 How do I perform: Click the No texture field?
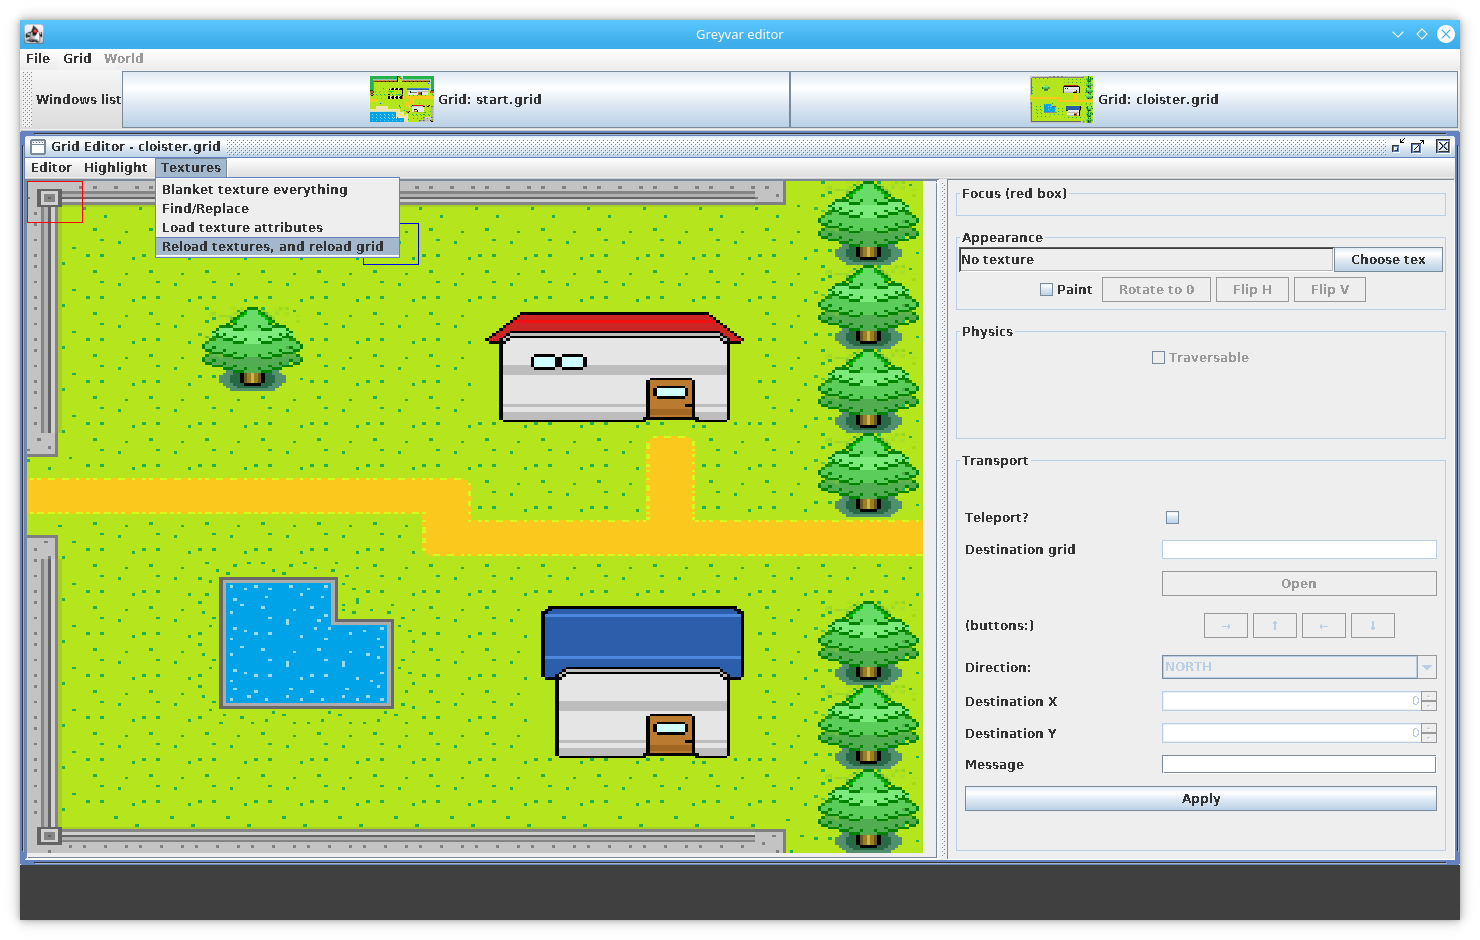1146,260
